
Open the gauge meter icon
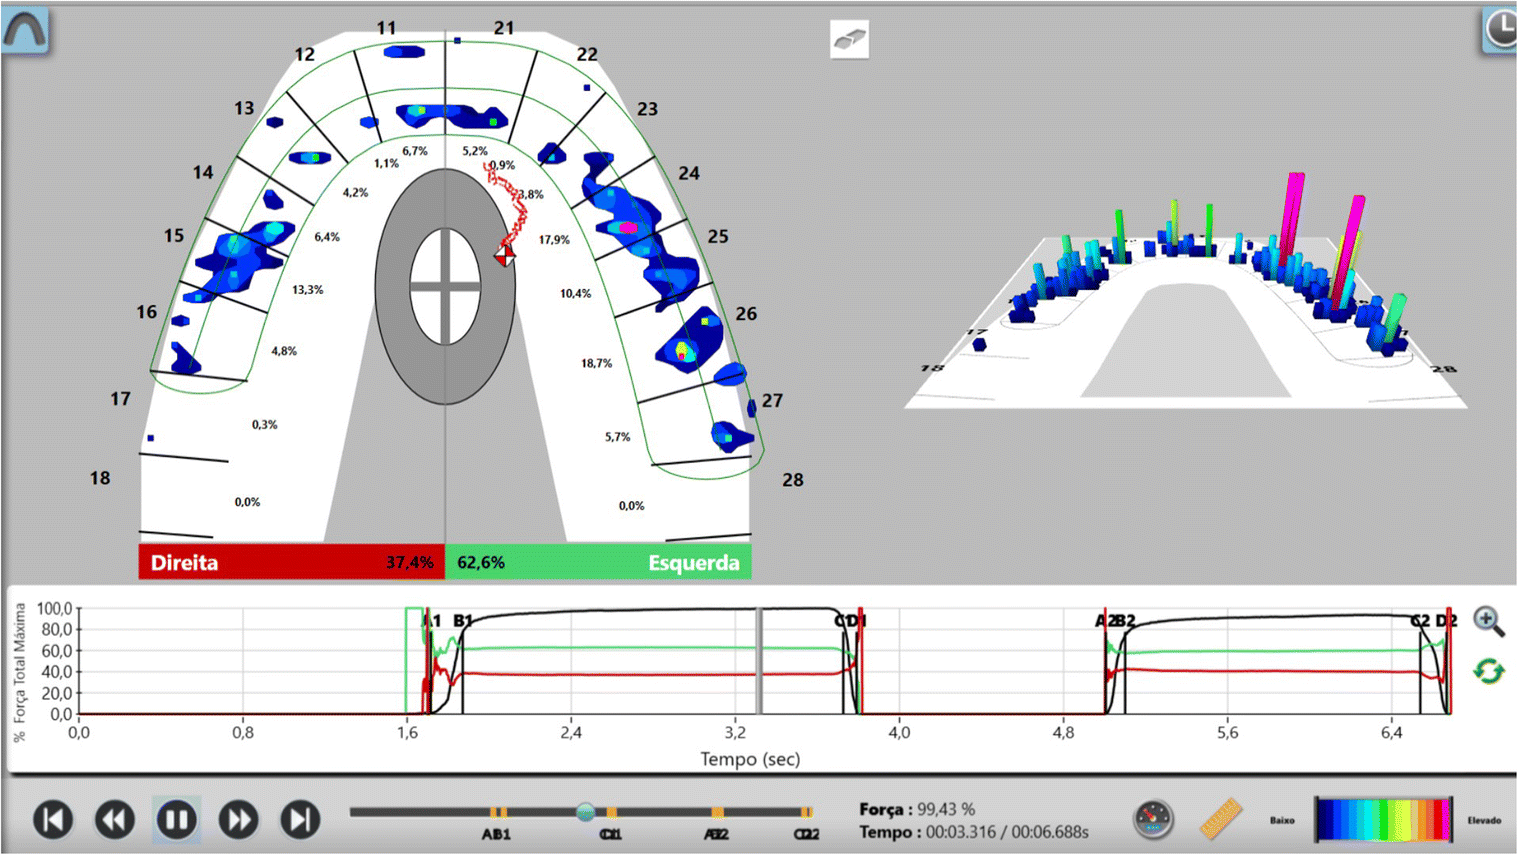pyautogui.click(x=1153, y=820)
